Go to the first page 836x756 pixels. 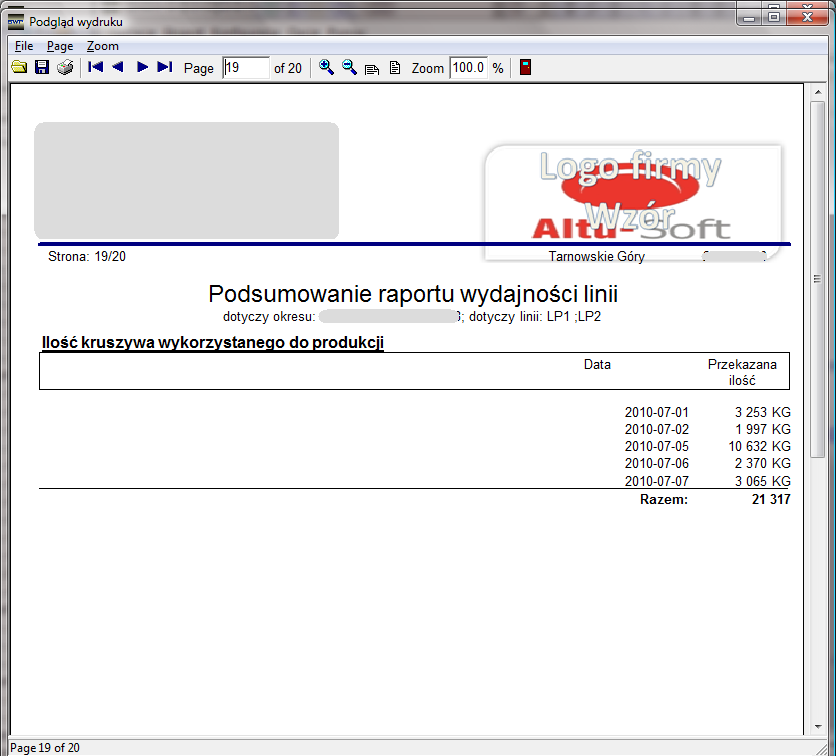coord(96,68)
